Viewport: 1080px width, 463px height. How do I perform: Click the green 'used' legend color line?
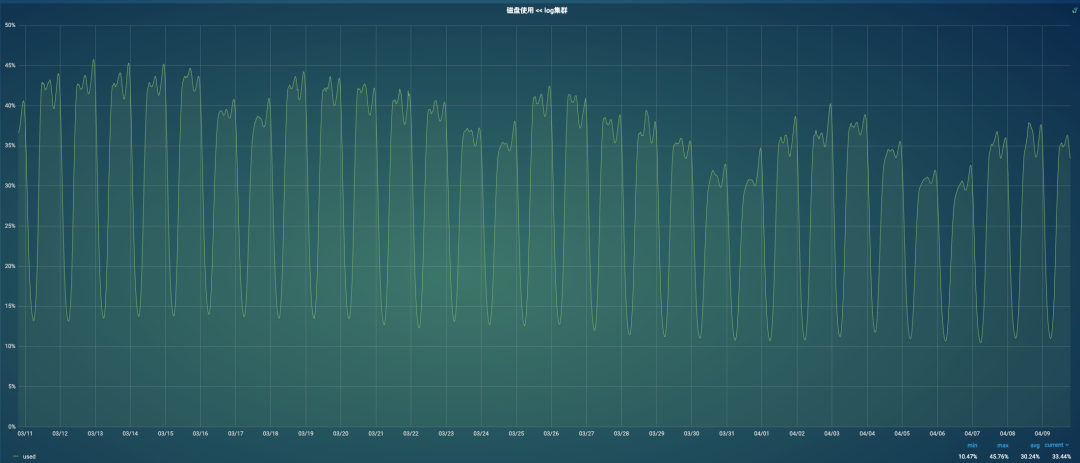[16, 456]
